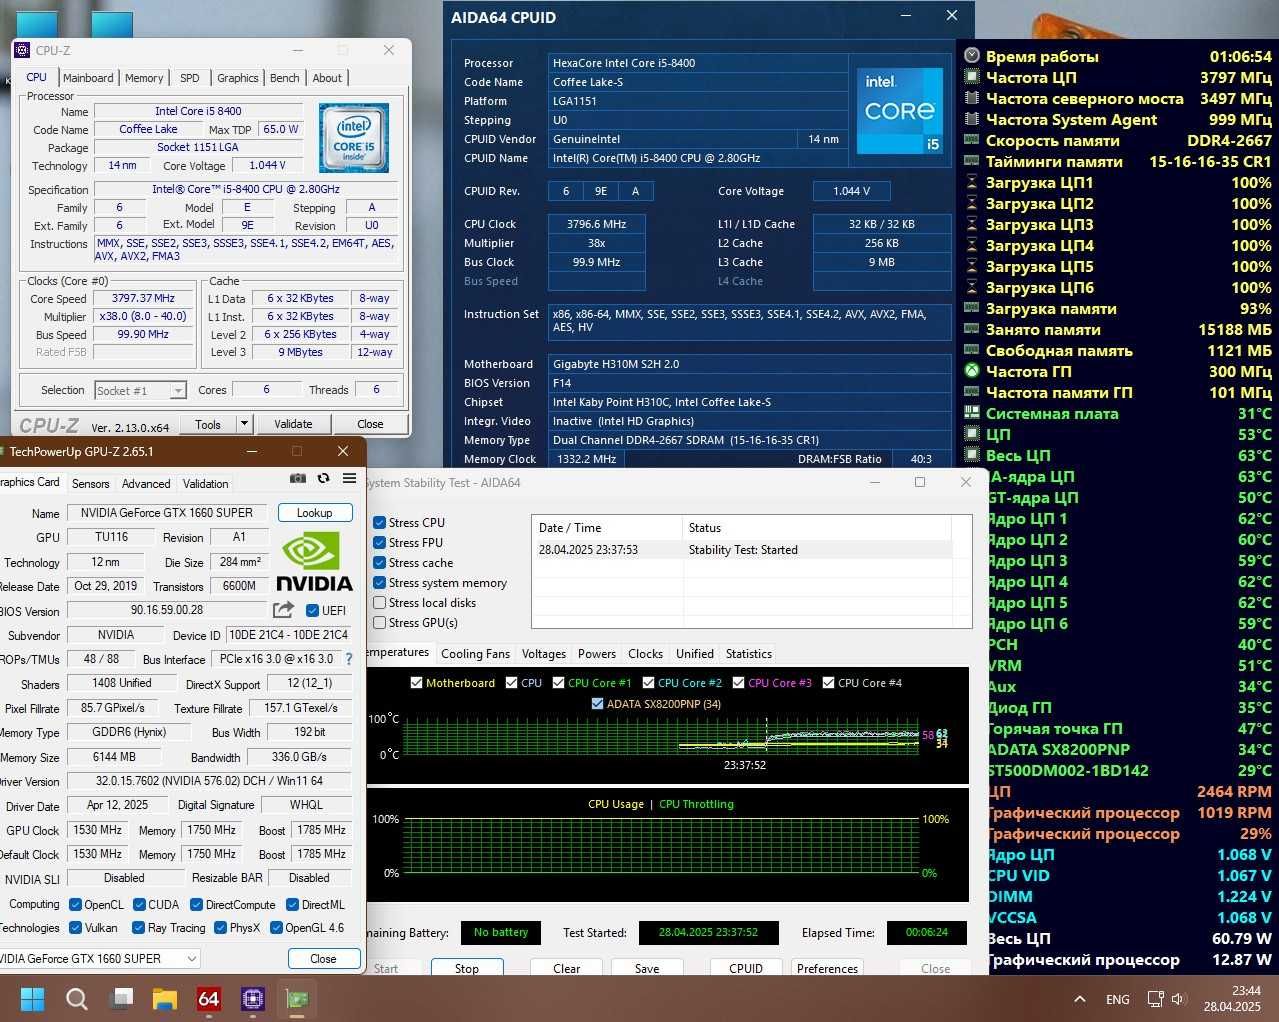Expand the CPU-Z Tools dropdown arrow

[243, 424]
